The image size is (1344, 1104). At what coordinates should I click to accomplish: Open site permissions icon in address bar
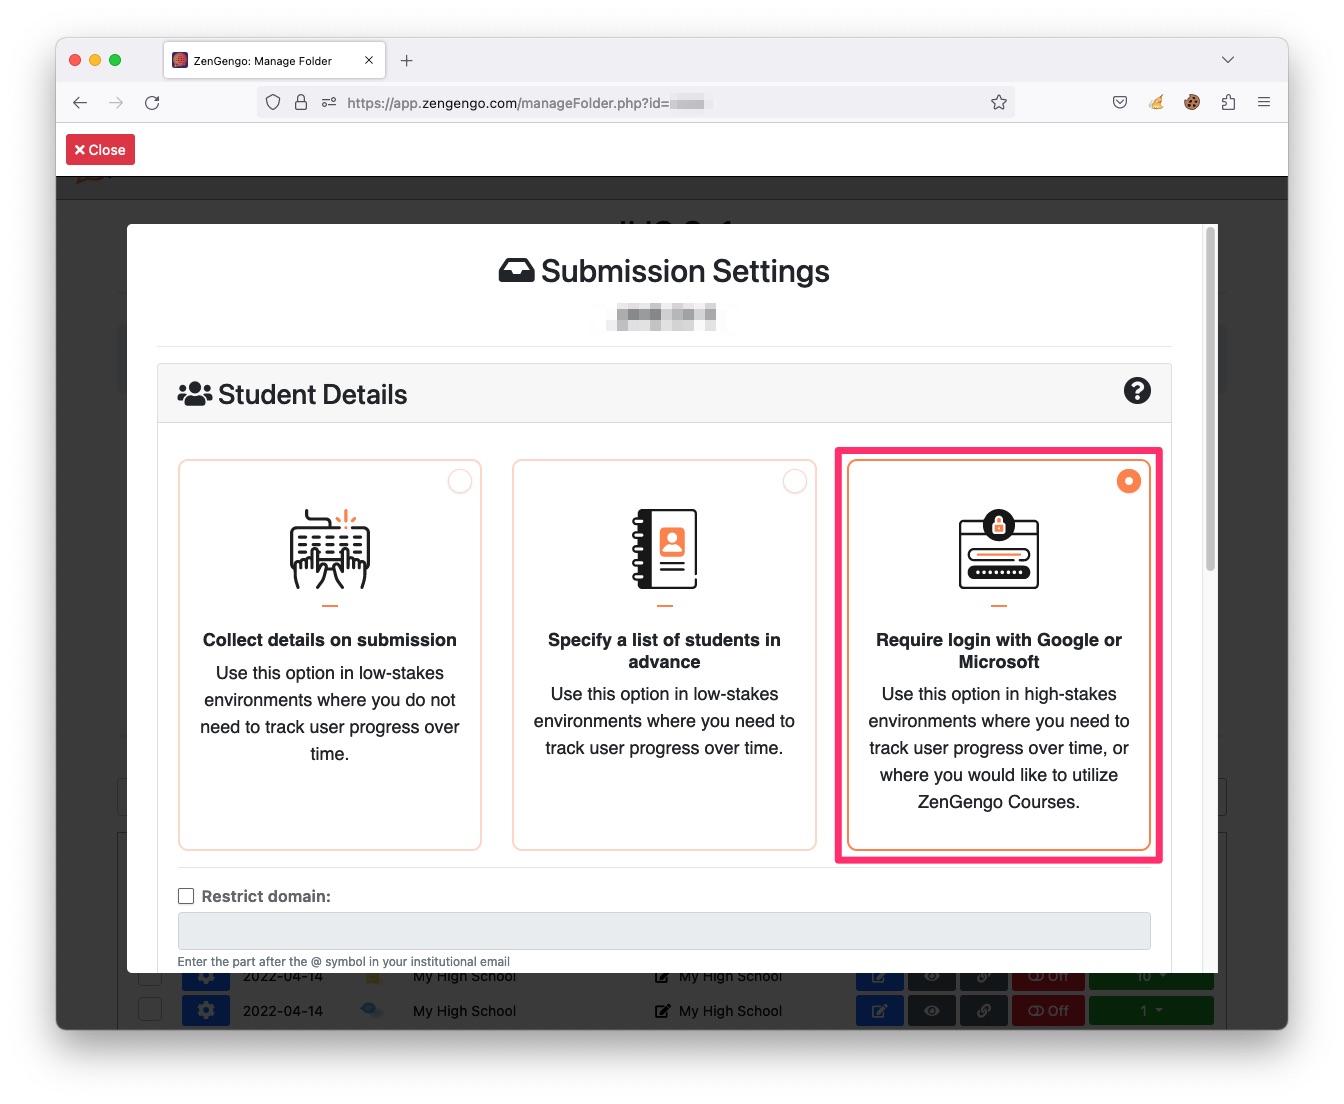(329, 102)
